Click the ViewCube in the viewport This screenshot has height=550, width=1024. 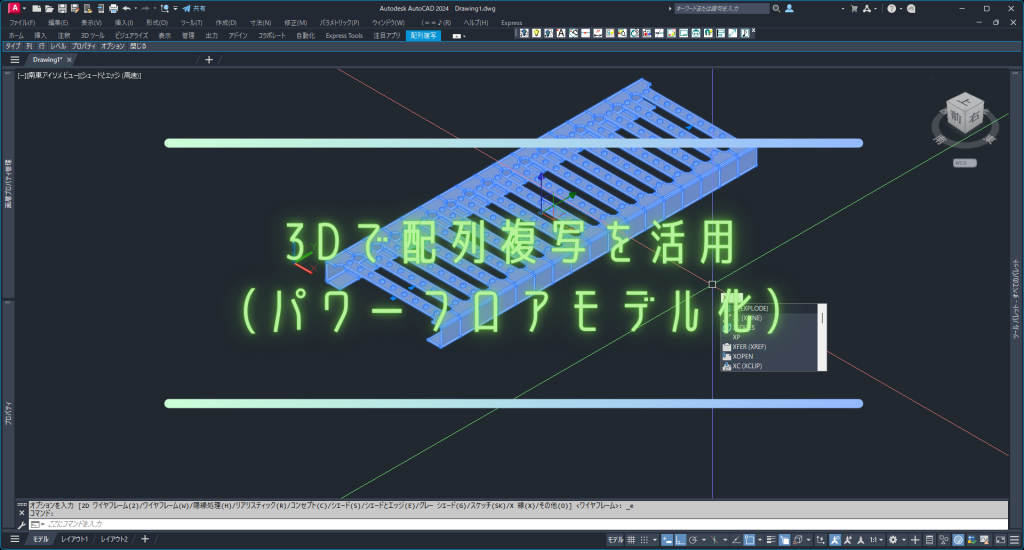[965, 117]
